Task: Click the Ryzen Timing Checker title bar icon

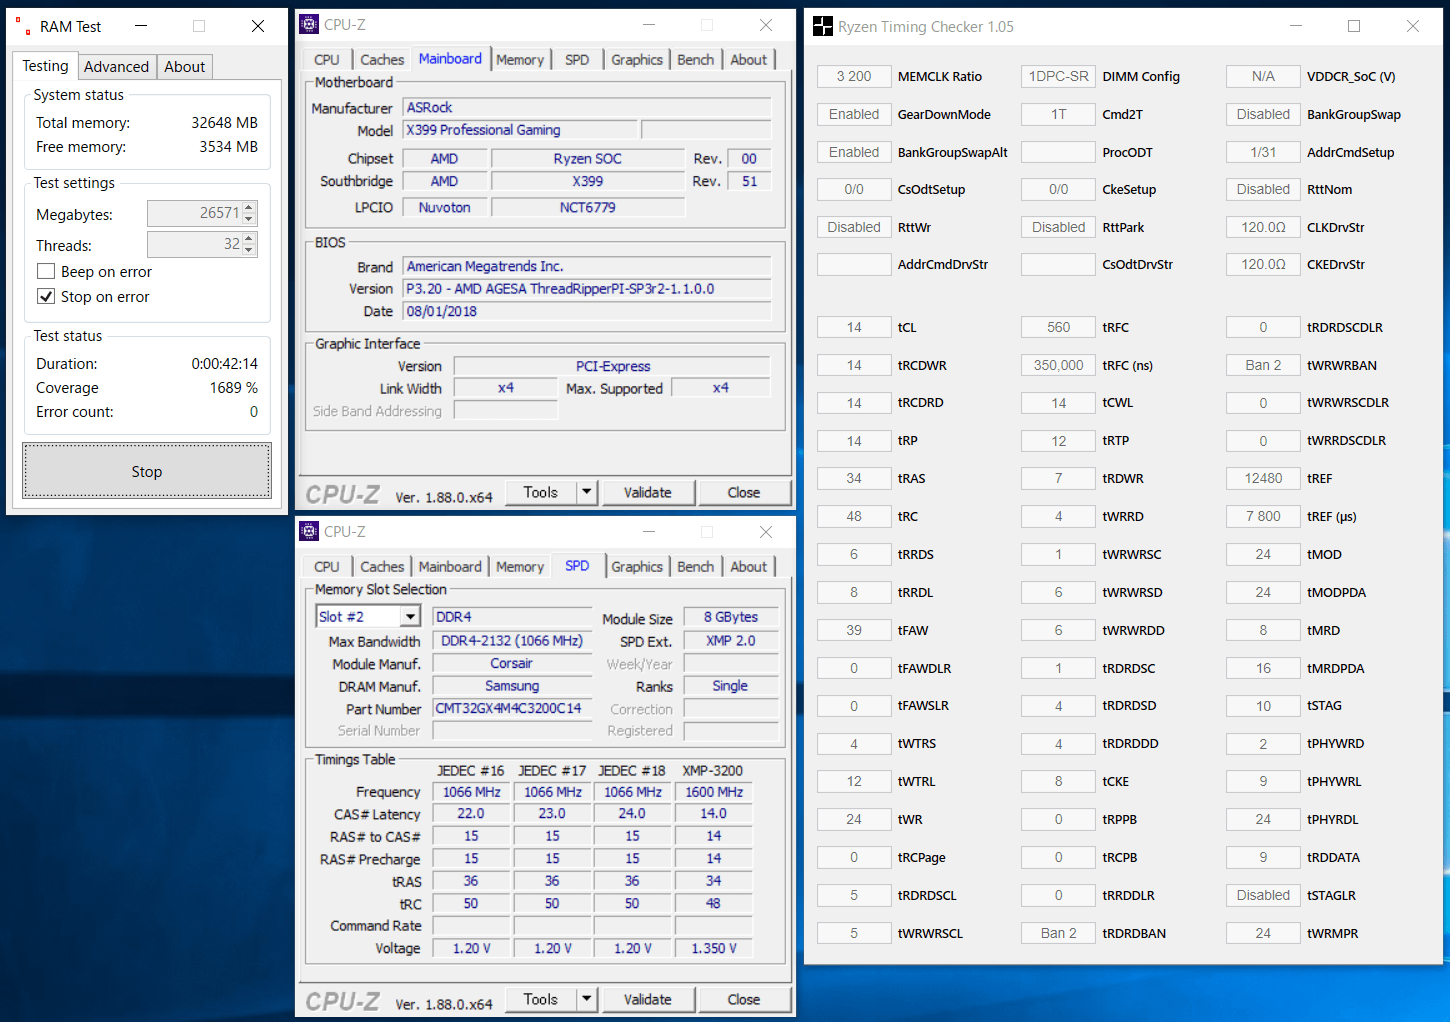Action: click(823, 27)
